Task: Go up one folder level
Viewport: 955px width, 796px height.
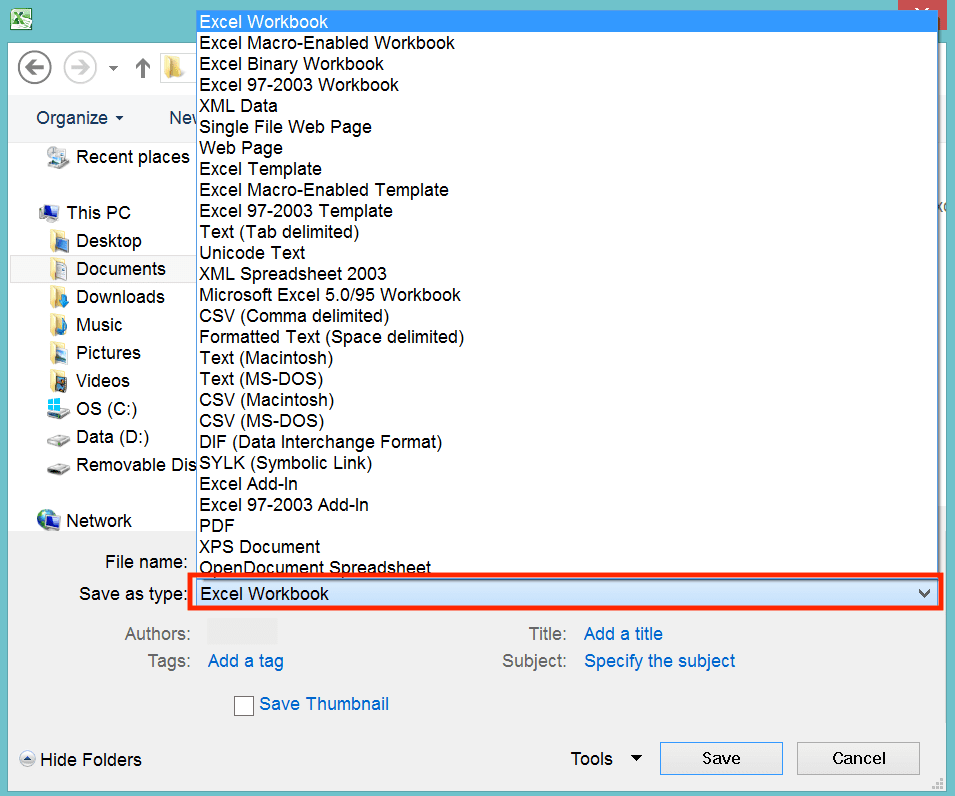Action: click(143, 68)
